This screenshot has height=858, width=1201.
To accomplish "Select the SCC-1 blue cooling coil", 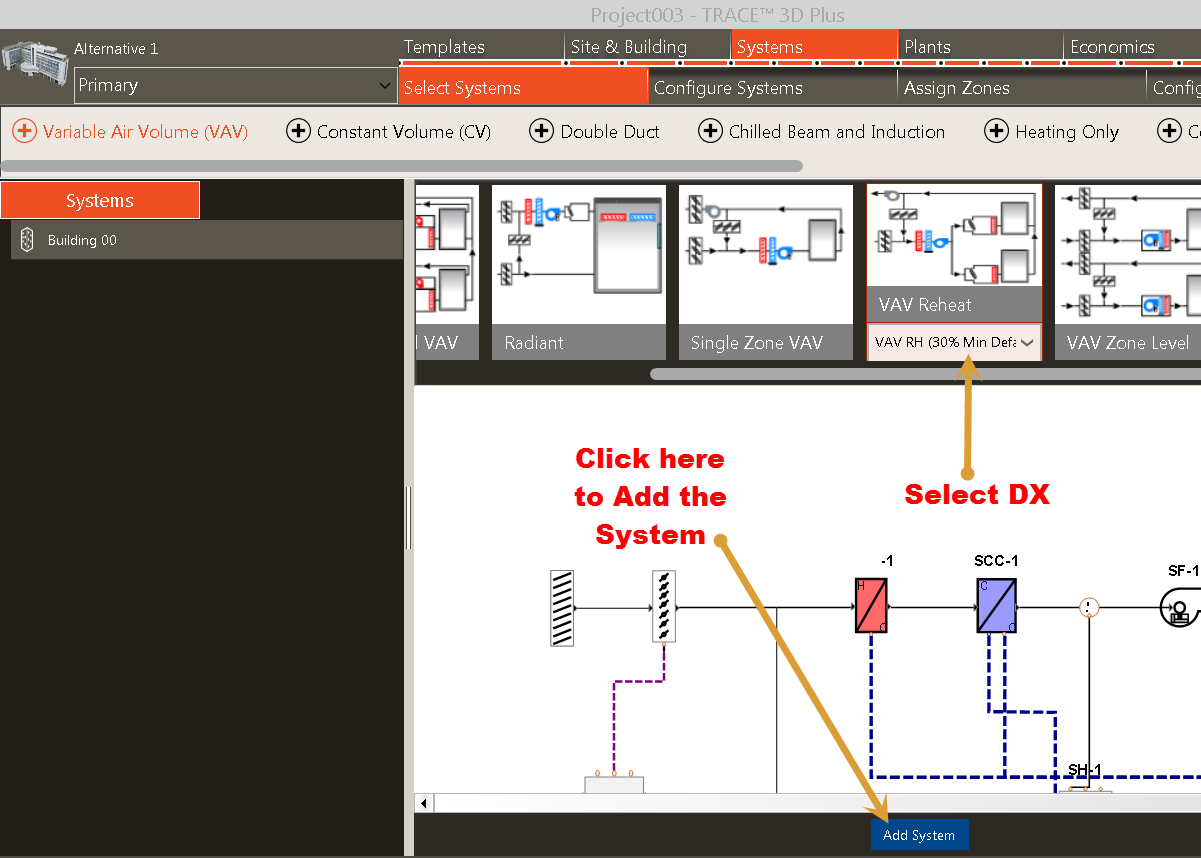I will click(x=996, y=605).
